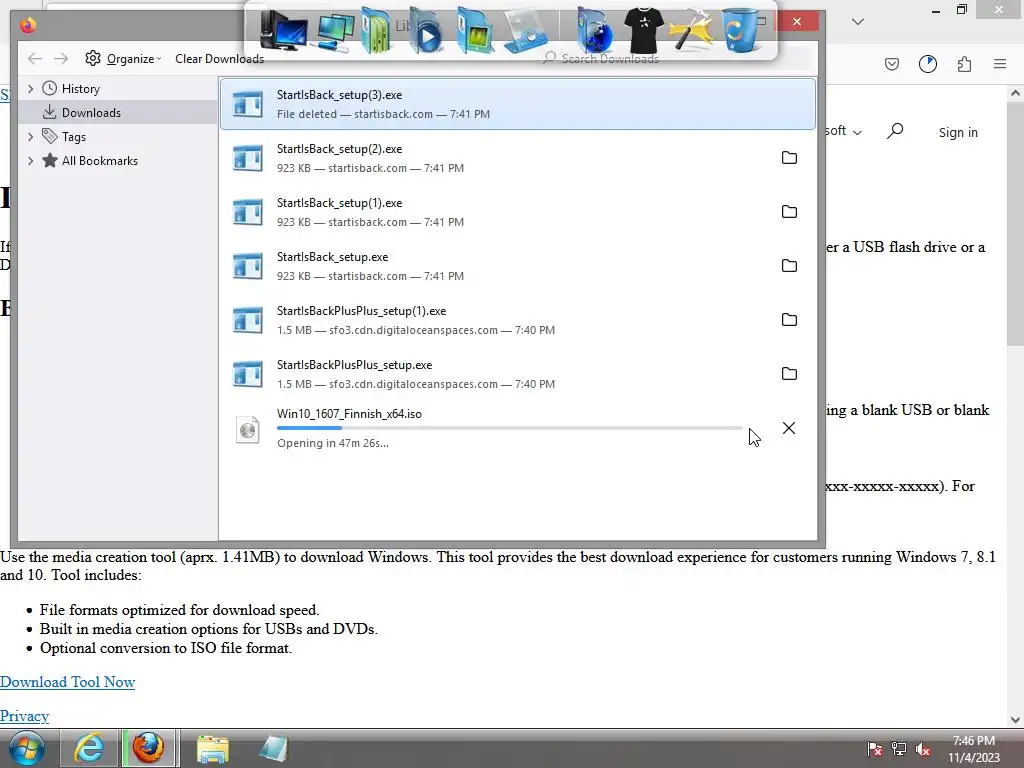Open the Network computers dock icon
The height and width of the screenshot is (768, 1024).
[334, 33]
